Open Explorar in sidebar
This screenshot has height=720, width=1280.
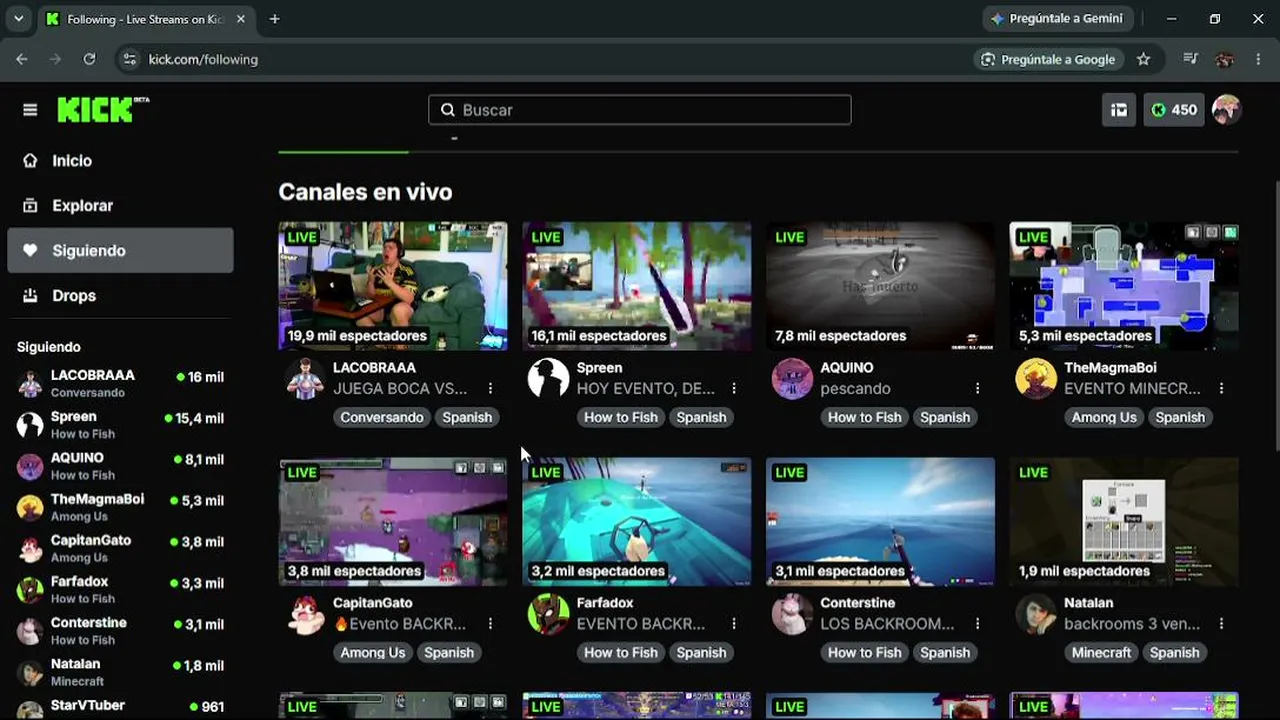click(x=120, y=205)
